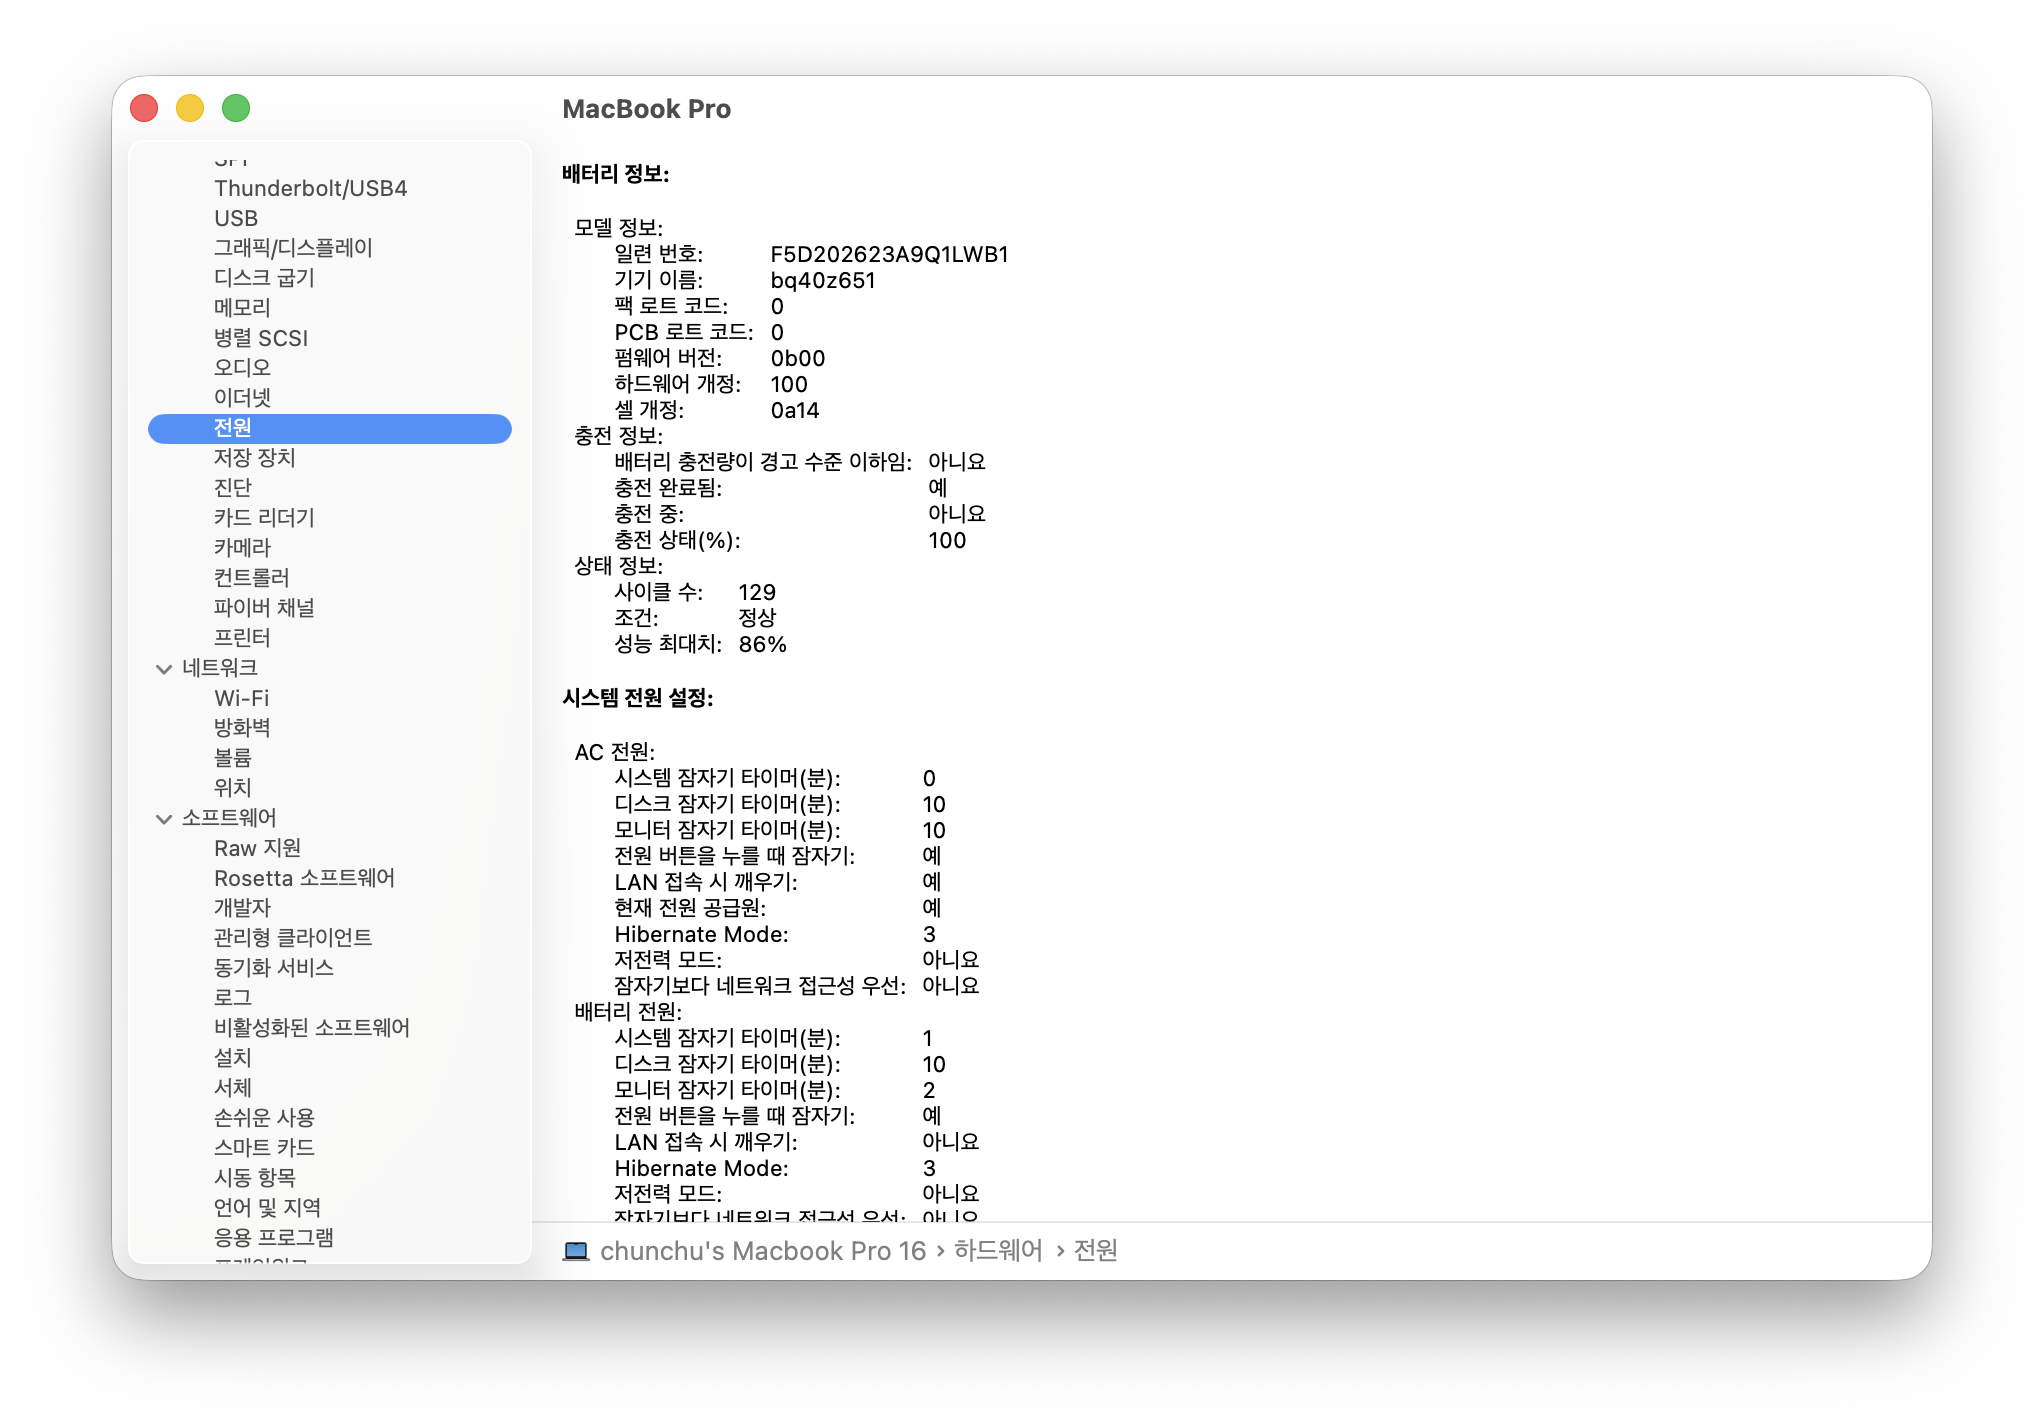Click the laptop icon in the path bar
Image resolution: width=2044 pixels, height=1428 pixels.
click(575, 1251)
